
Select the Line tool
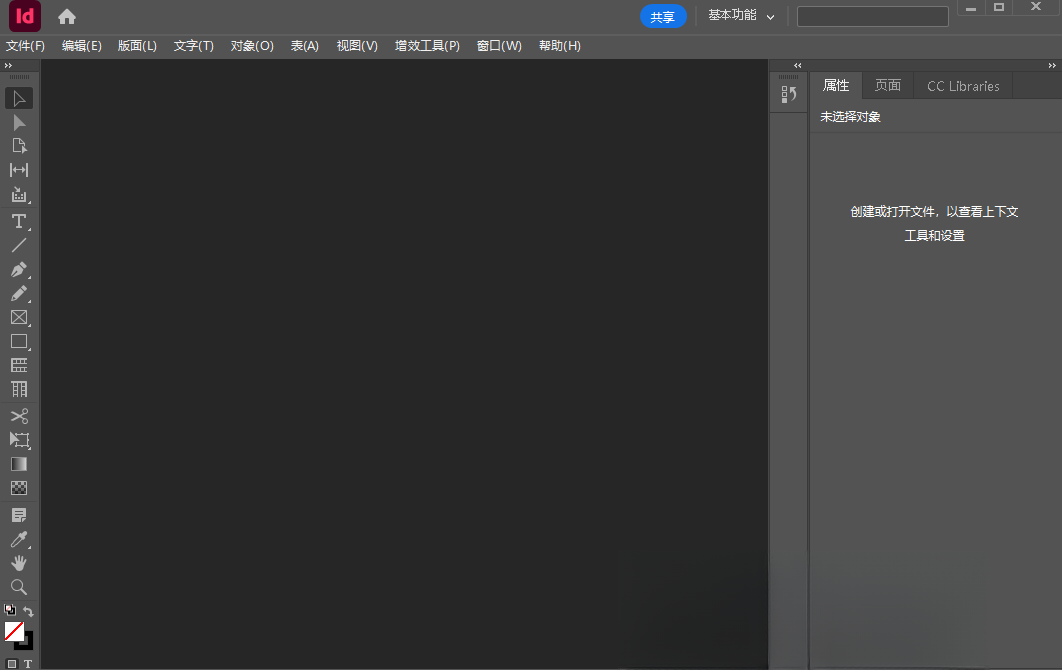pyautogui.click(x=19, y=245)
